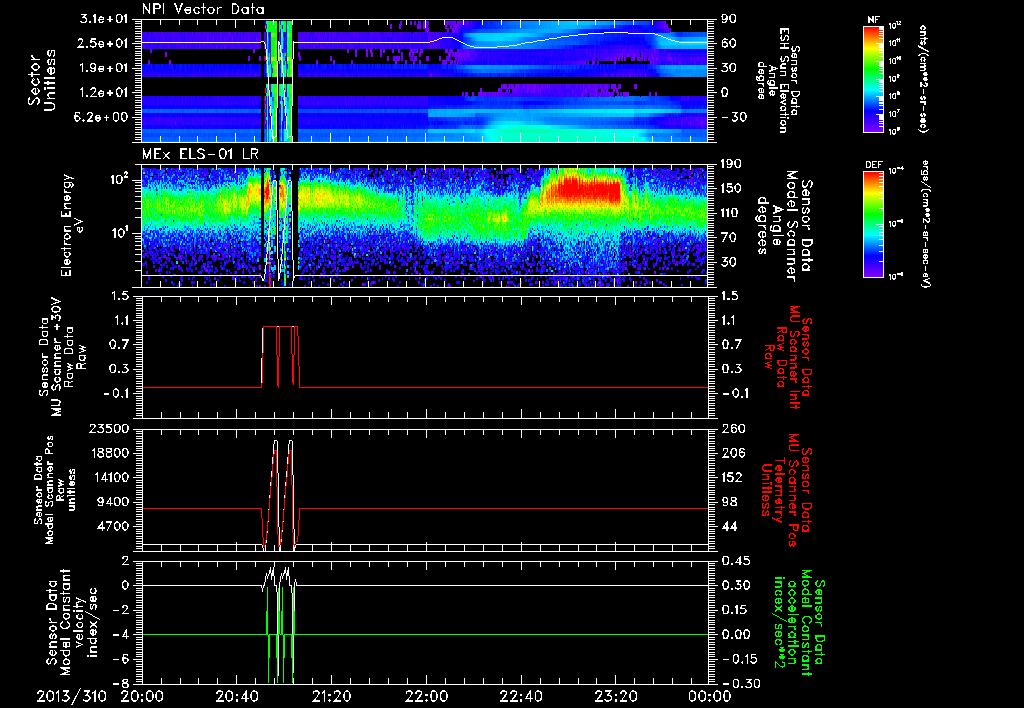Select the "ESH Sun Elevation Angle" axis title

coord(779,80)
